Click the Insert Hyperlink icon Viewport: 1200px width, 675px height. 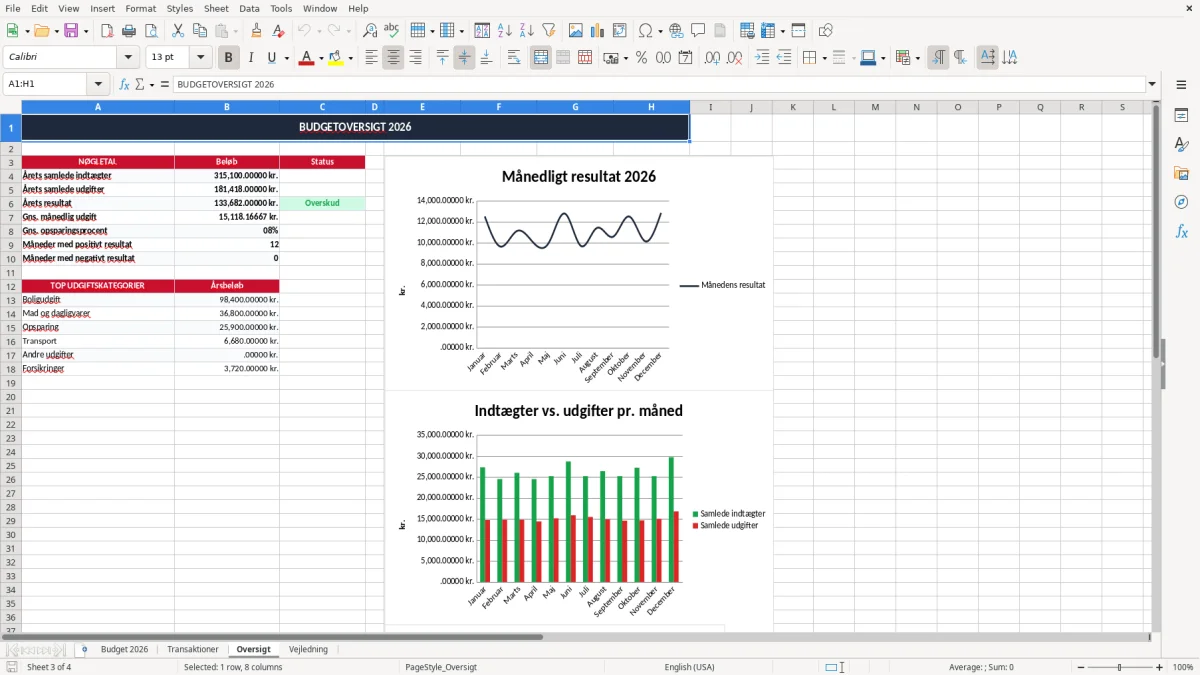pos(676,31)
